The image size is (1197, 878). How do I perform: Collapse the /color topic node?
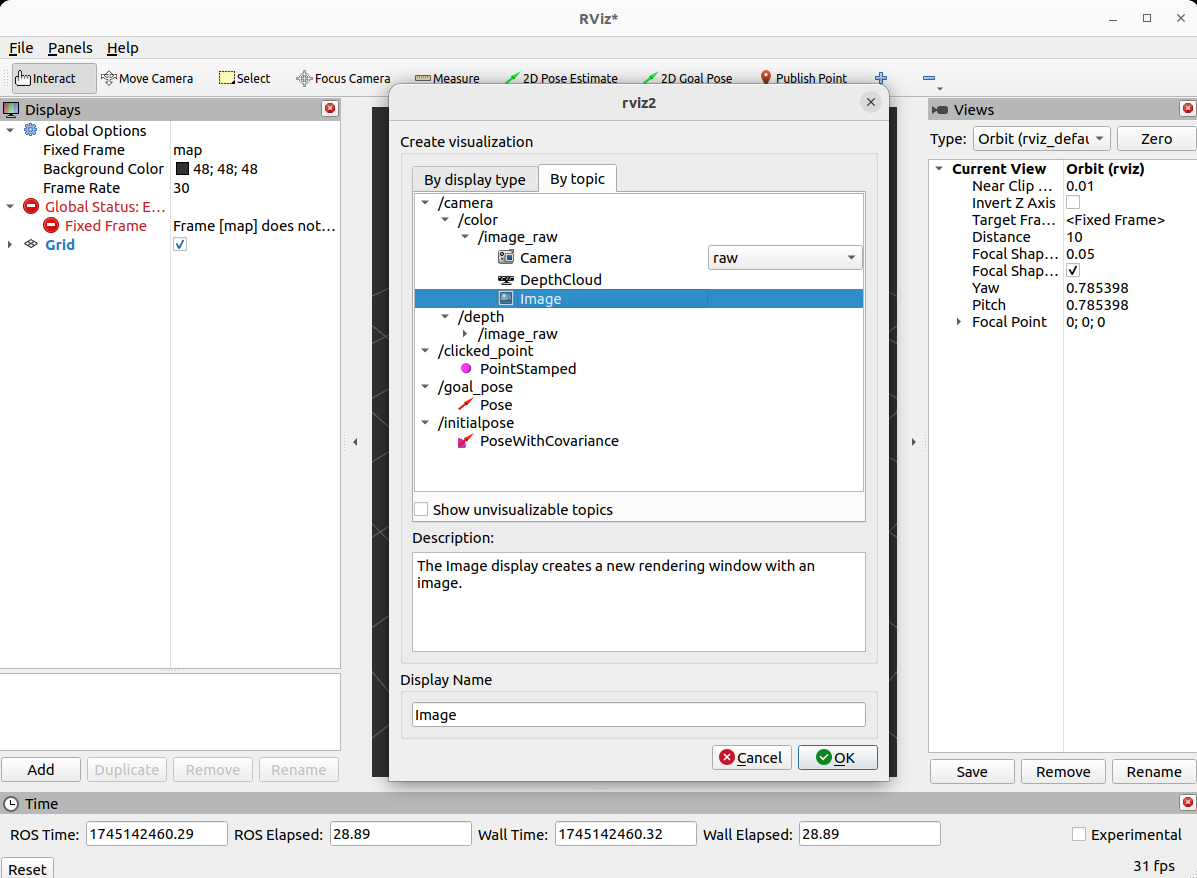tap(445, 220)
